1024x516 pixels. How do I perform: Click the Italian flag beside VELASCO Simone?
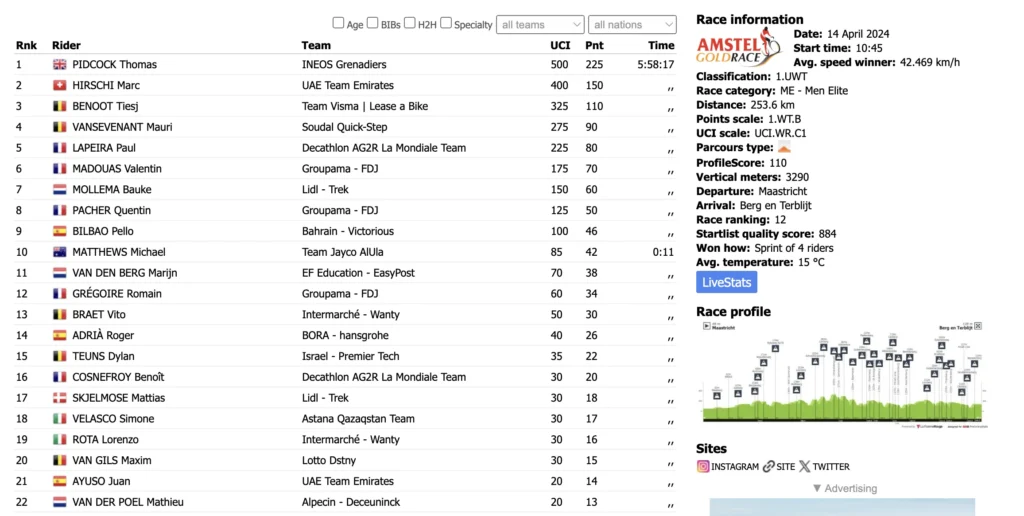click(59, 419)
